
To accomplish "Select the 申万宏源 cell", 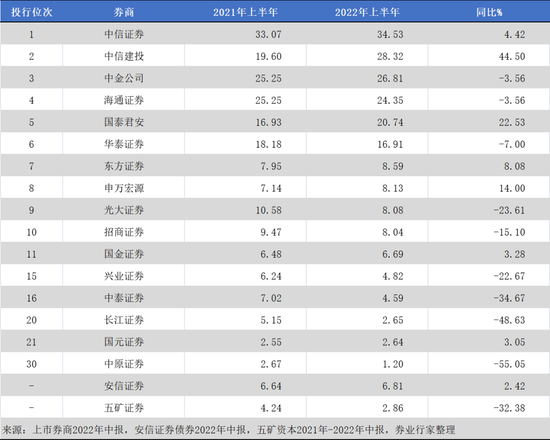I will click(124, 188).
